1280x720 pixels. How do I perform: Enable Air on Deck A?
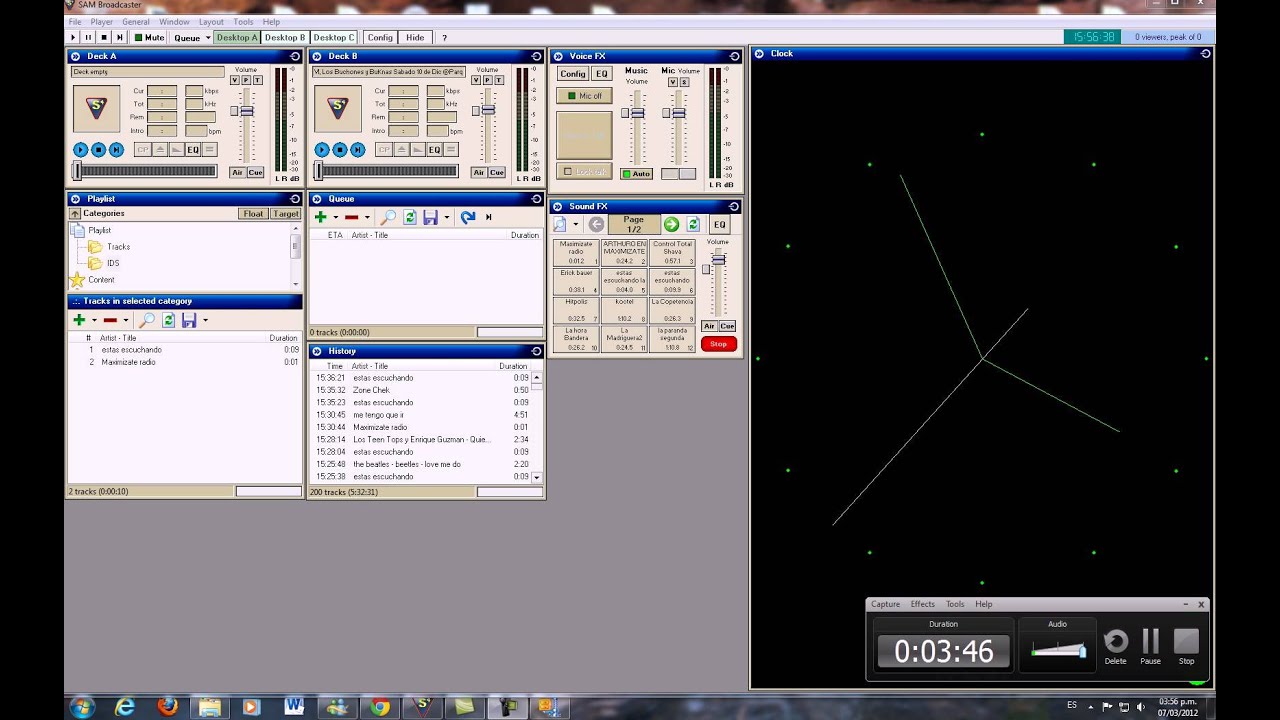(237, 173)
